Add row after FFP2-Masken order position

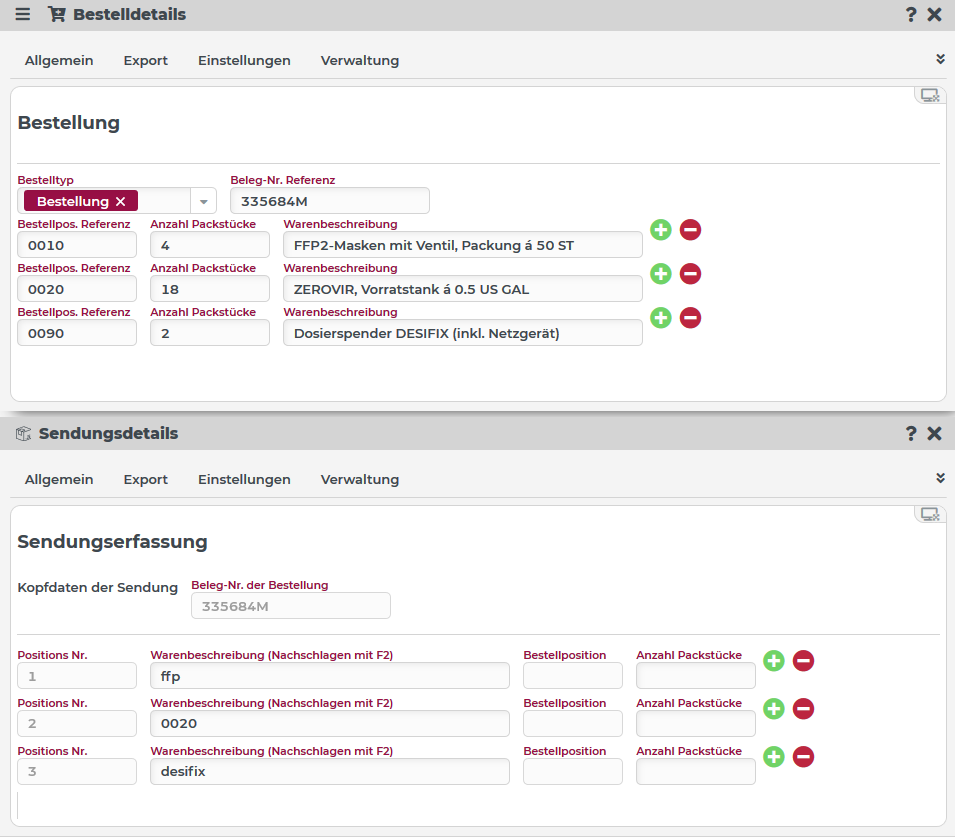pyautogui.click(x=660, y=230)
